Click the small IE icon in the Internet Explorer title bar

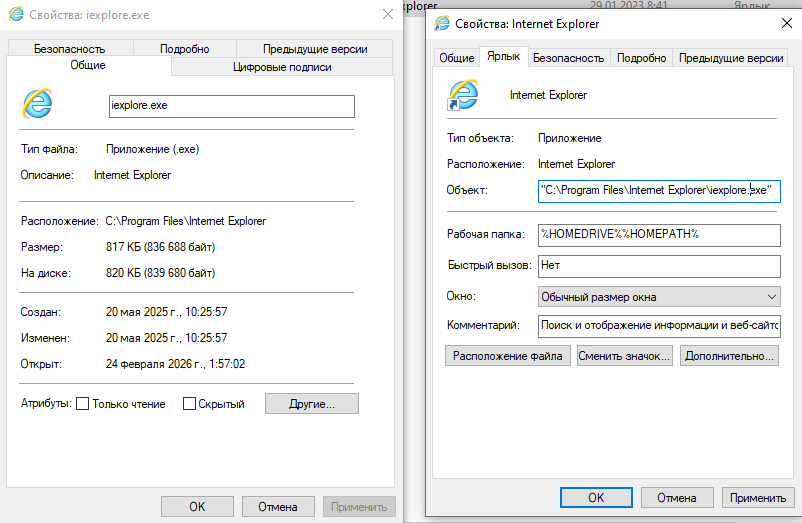click(x=441, y=24)
